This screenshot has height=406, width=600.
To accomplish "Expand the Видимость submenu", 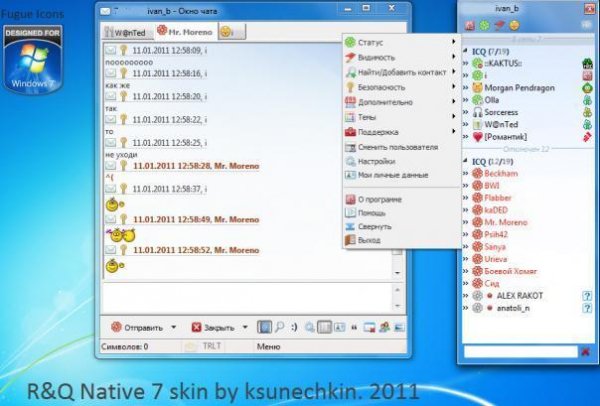I will tap(401, 57).
